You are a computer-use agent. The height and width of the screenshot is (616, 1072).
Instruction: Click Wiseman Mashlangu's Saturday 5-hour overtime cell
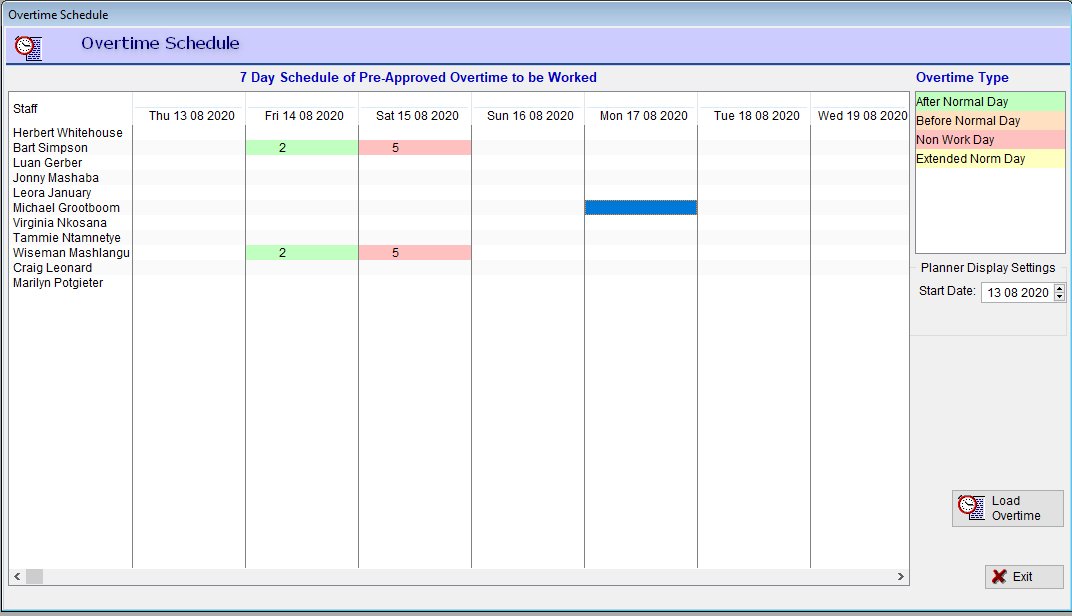pyautogui.click(x=415, y=253)
